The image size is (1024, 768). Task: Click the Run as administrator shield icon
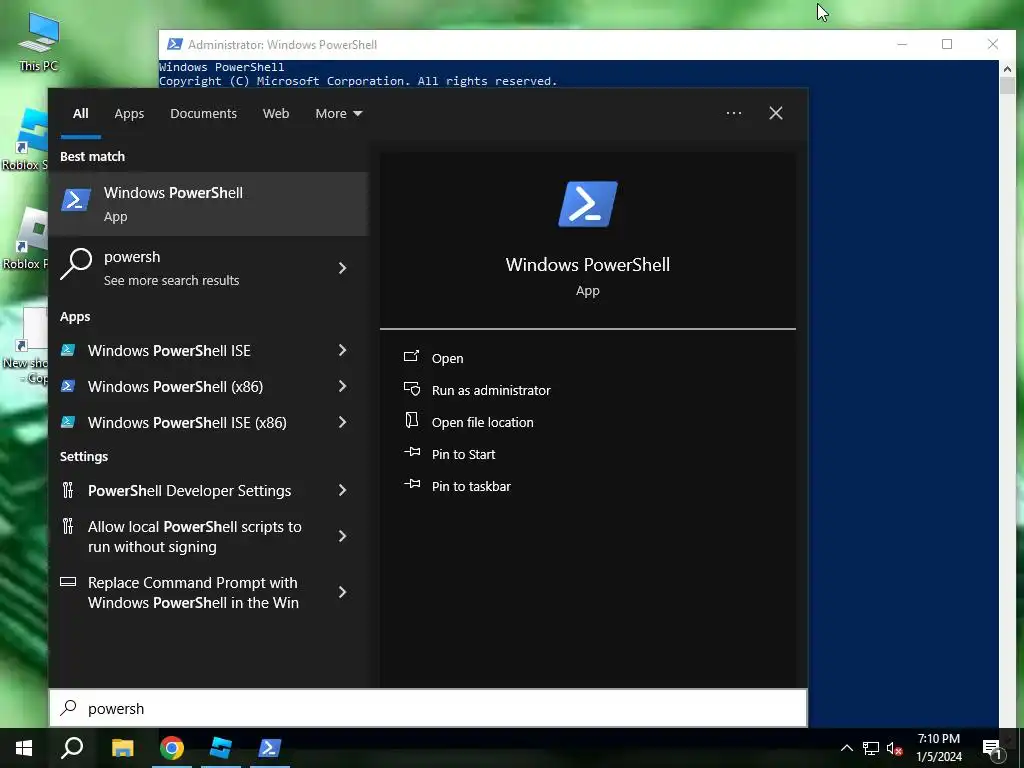click(411, 389)
